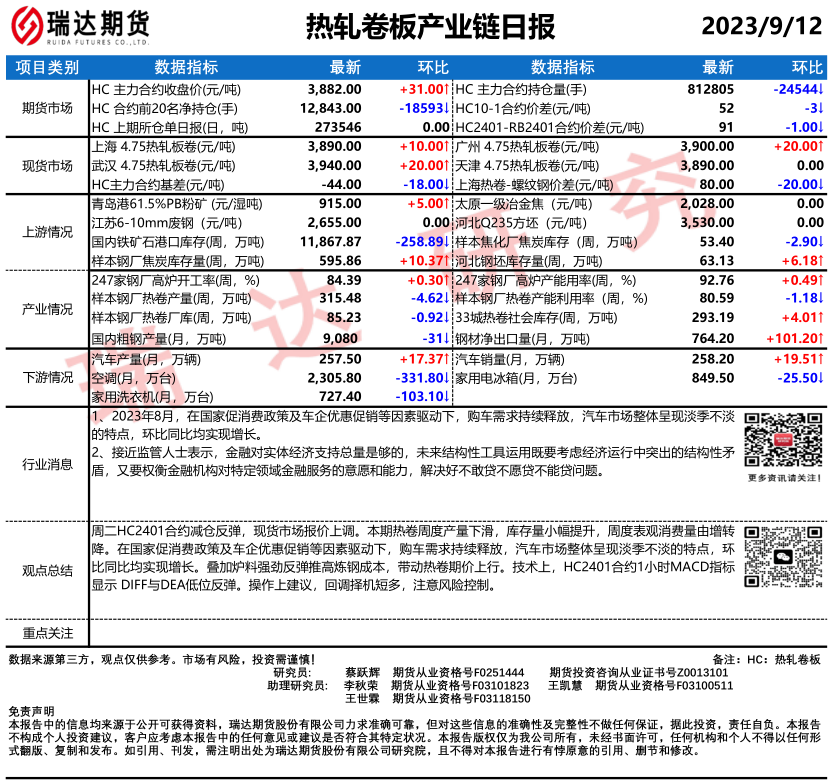Select the 项目类别 column header
Screen dimensions: 832x784
pos(46,68)
